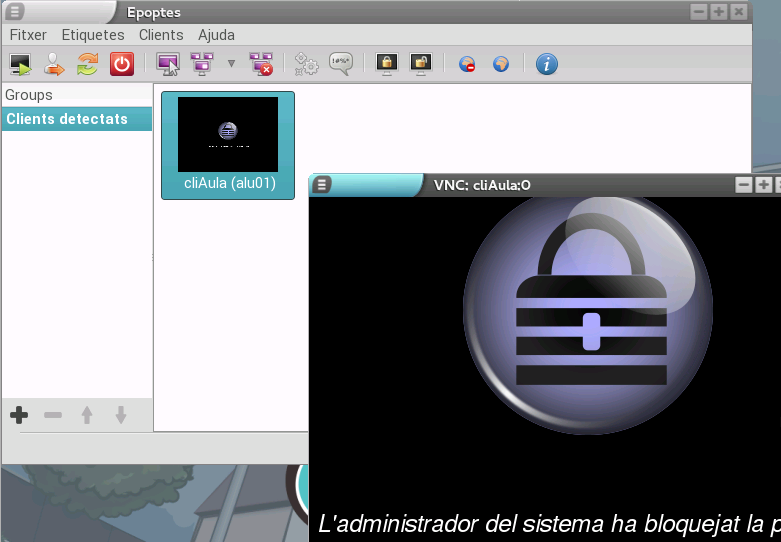Start broadcasting the screen to clients

coord(202,64)
